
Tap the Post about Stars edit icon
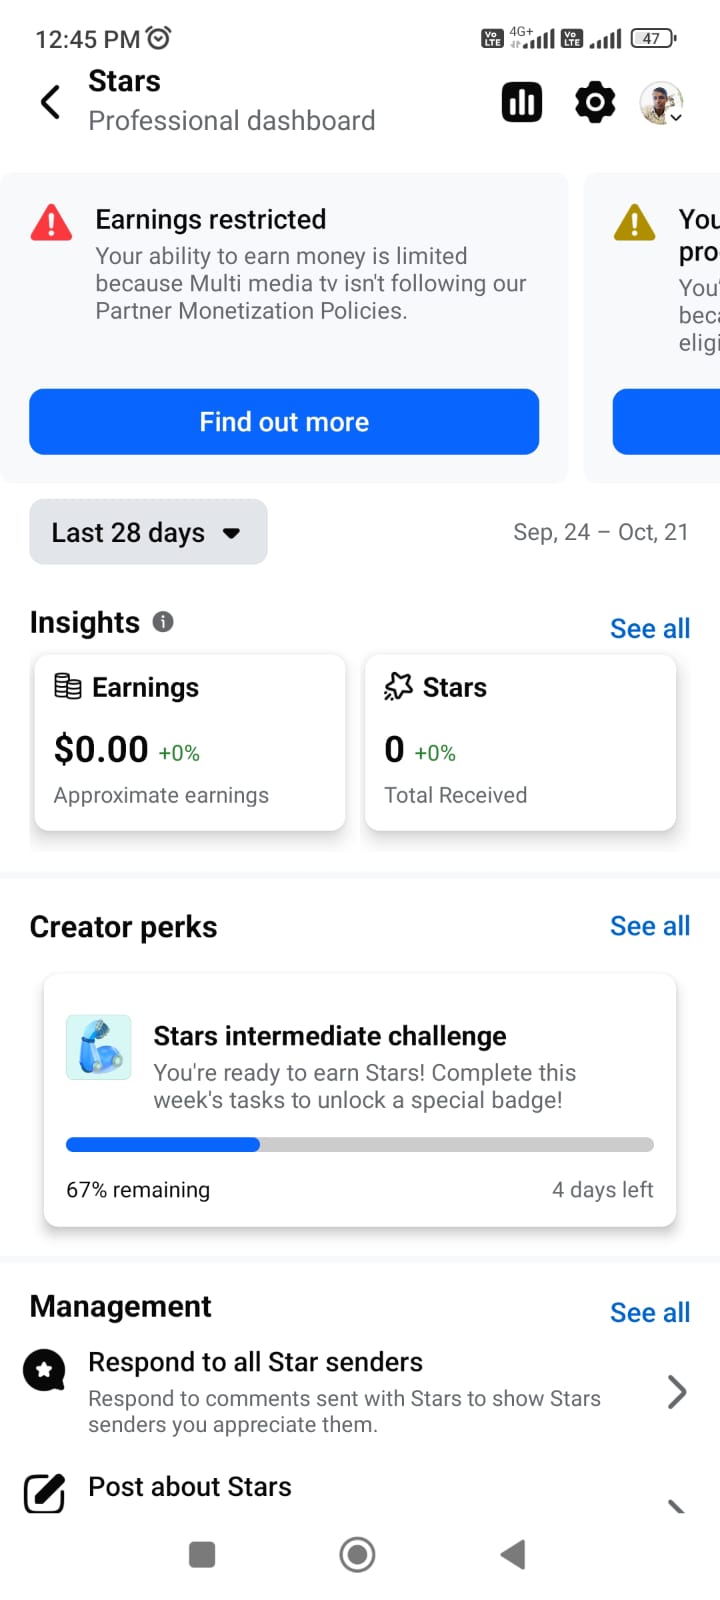coord(44,1493)
